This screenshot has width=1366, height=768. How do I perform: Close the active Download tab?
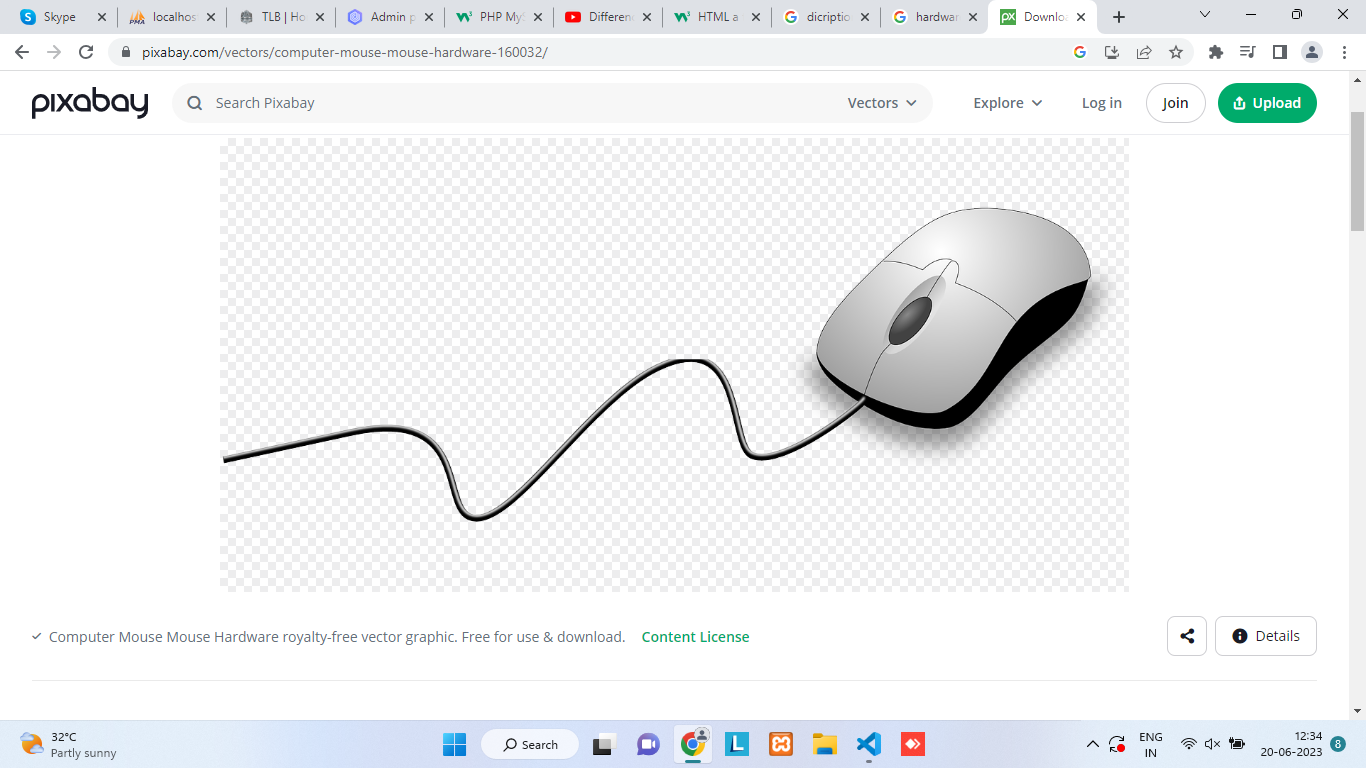coord(1080,17)
